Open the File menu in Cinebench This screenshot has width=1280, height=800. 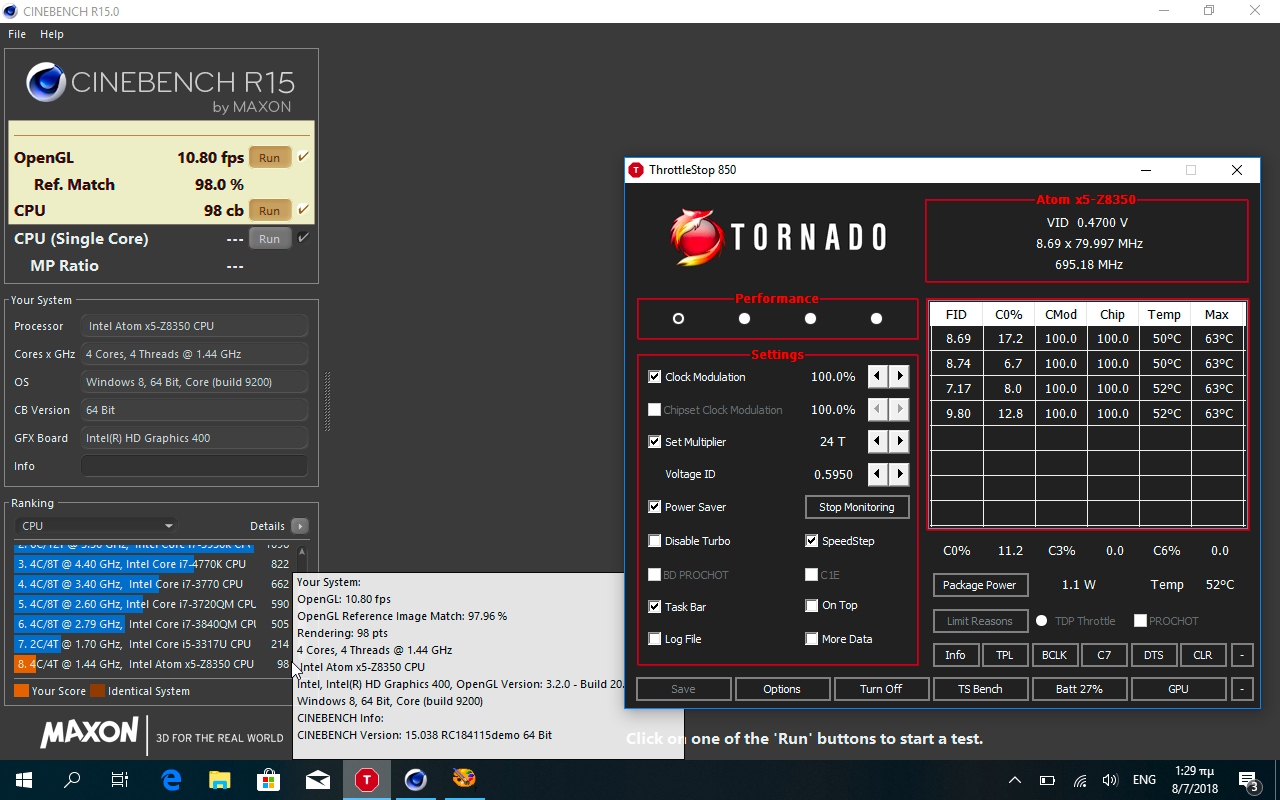17,34
